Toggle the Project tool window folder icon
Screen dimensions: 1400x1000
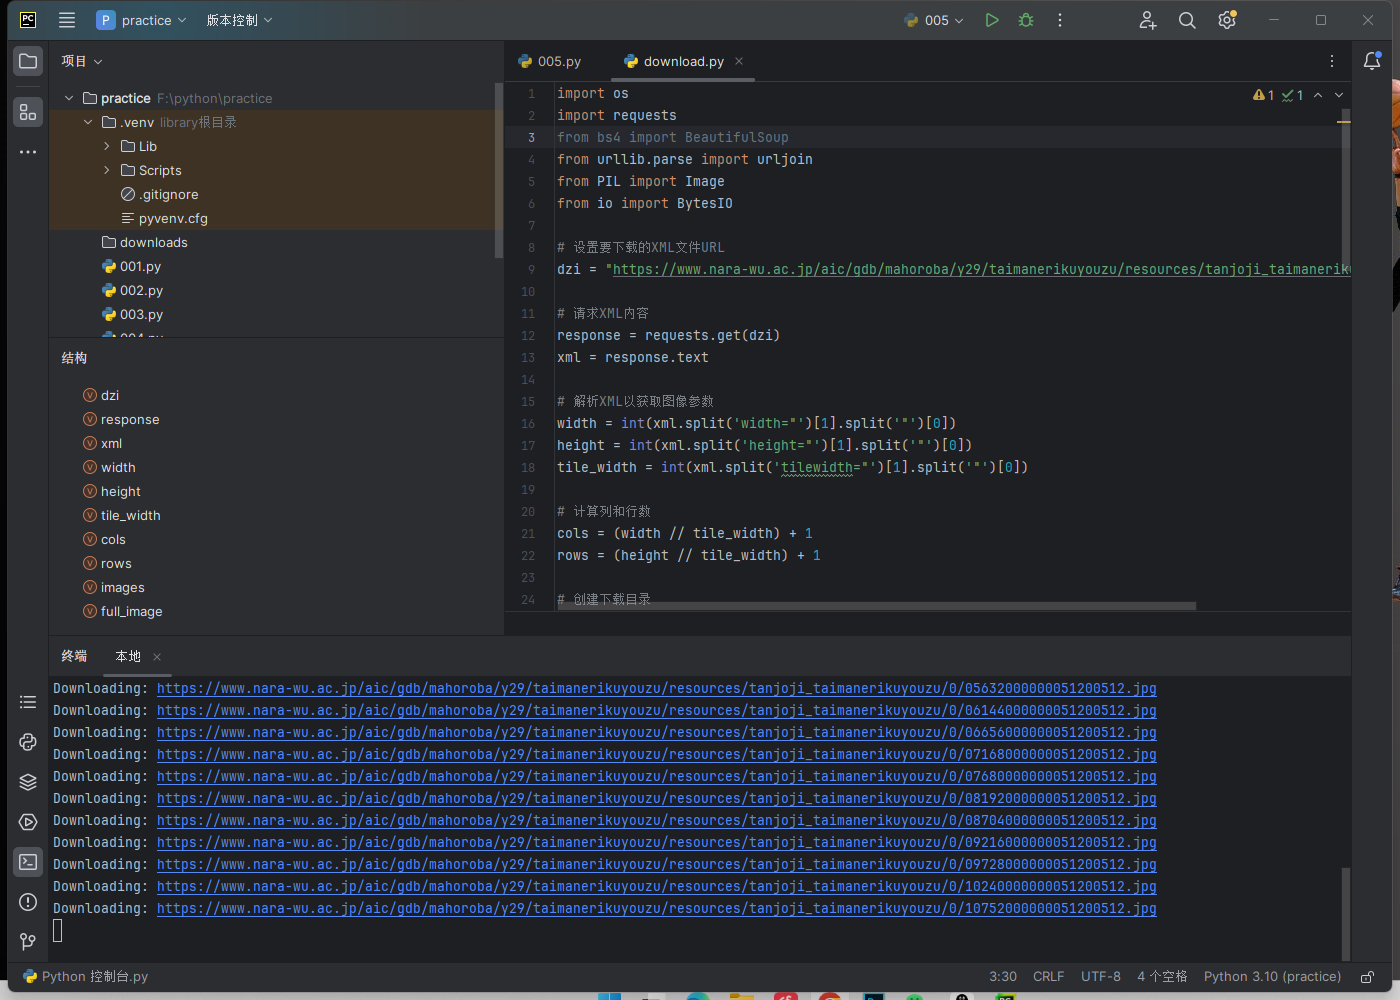coord(28,61)
